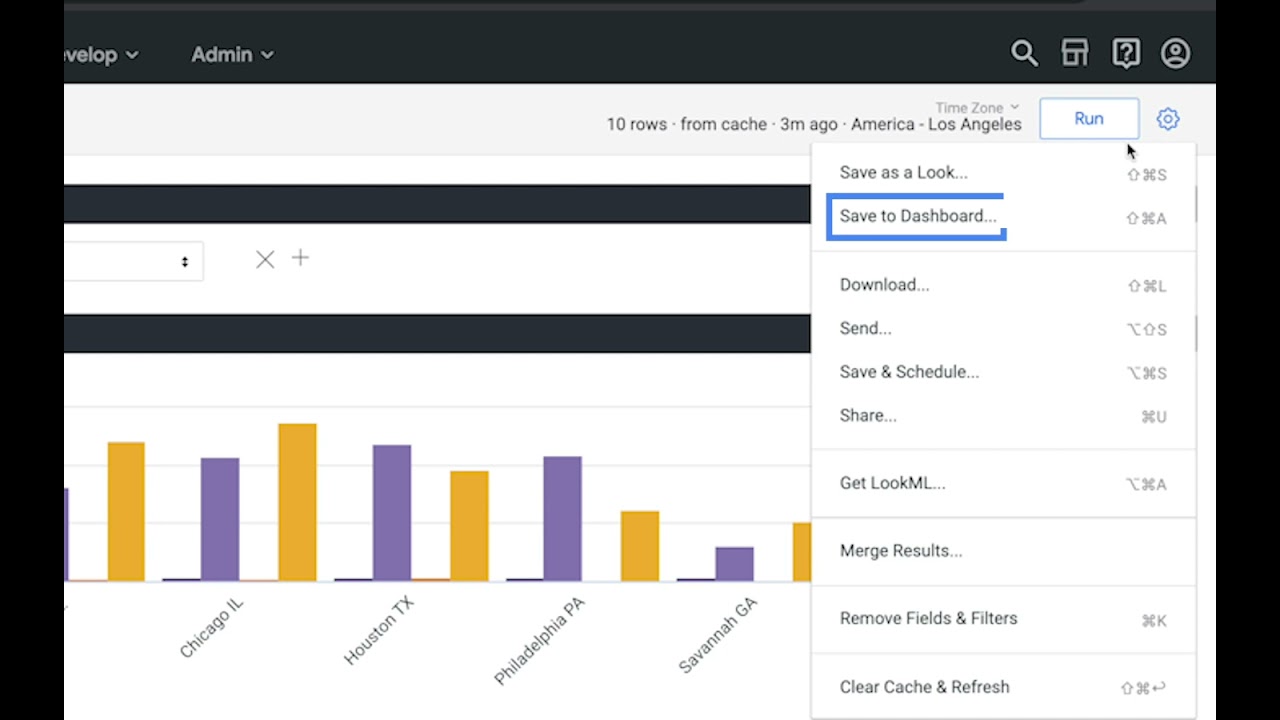This screenshot has width=1280, height=720.
Task: Open the Help question mark icon
Action: click(x=1126, y=53)
